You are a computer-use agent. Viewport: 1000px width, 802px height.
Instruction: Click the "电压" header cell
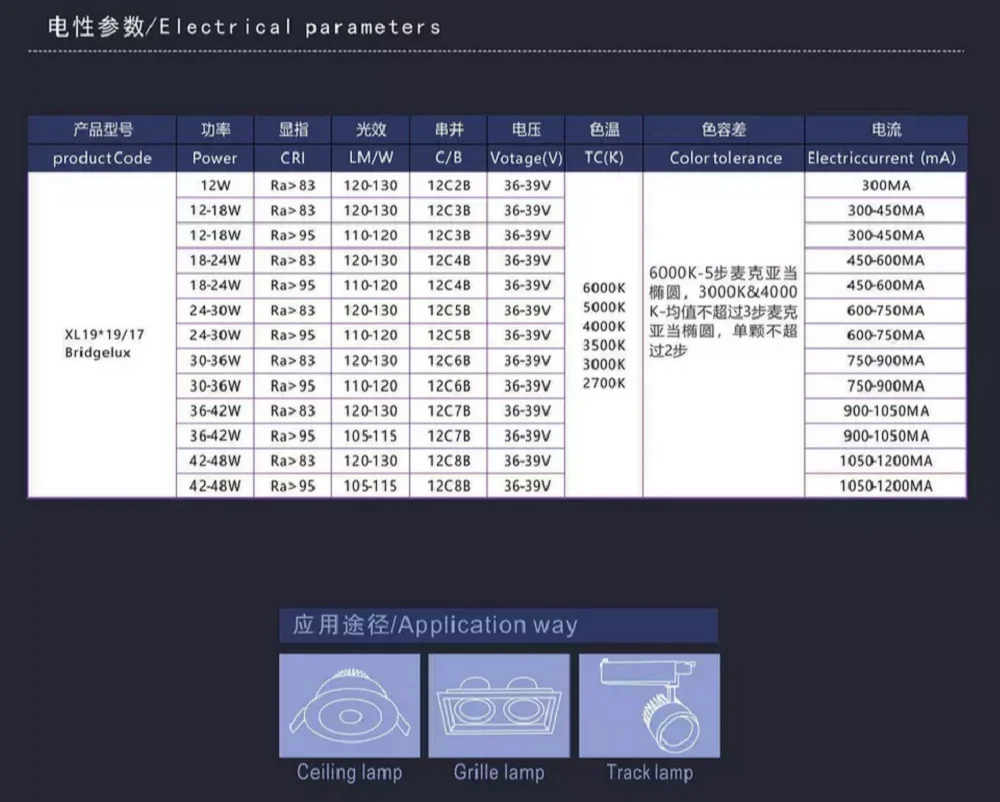(527, 130)
